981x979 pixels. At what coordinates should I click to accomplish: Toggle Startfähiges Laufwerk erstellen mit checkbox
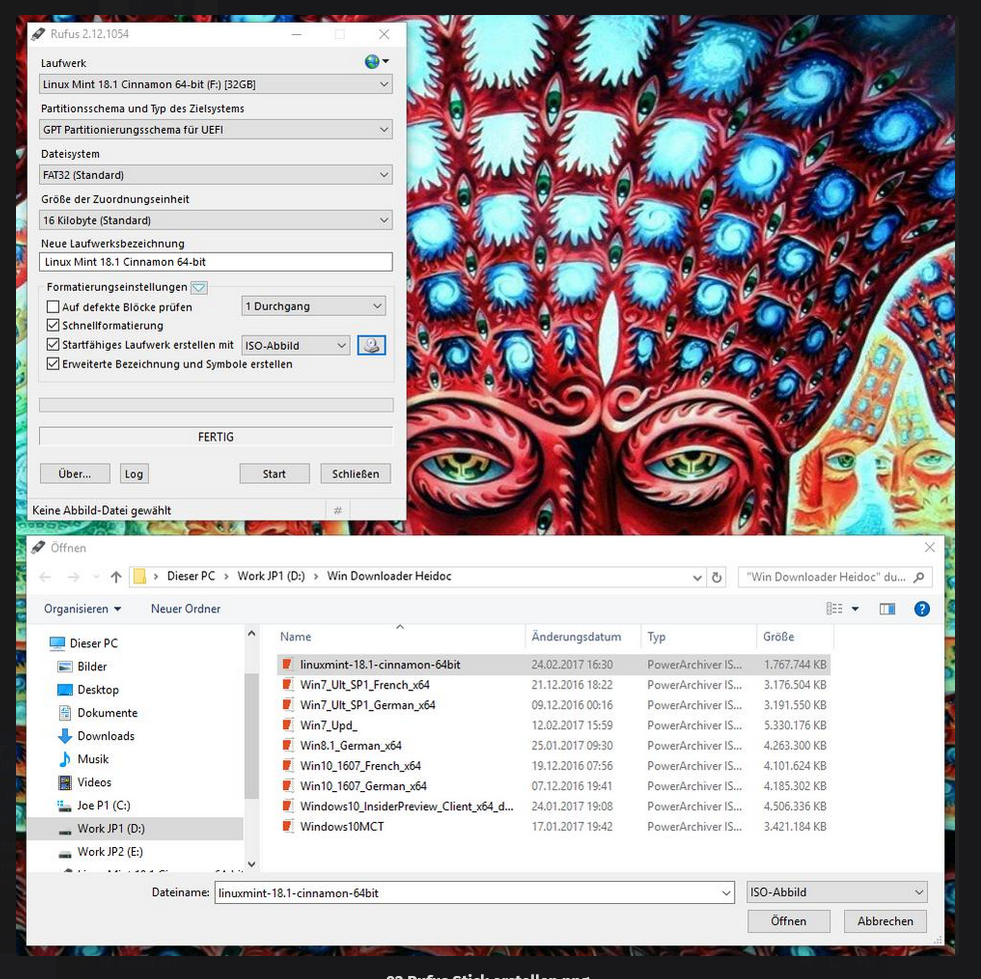coord(53,344)
